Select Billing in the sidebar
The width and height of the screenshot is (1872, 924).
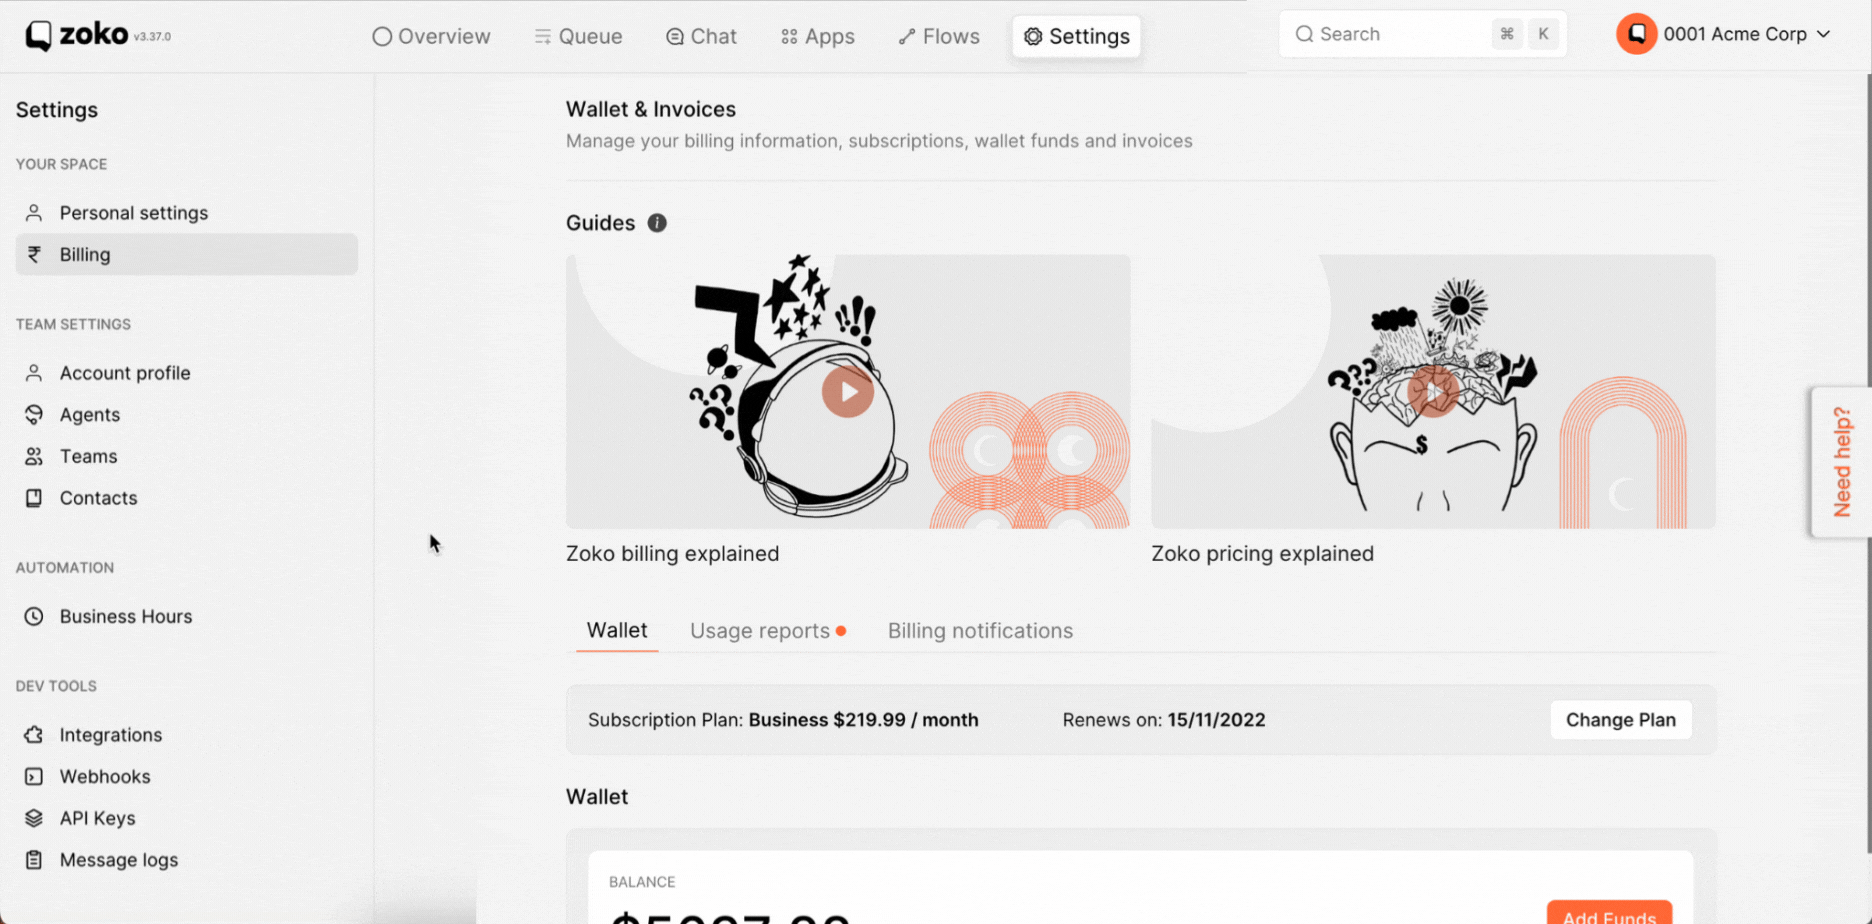[x=187, y=255]
